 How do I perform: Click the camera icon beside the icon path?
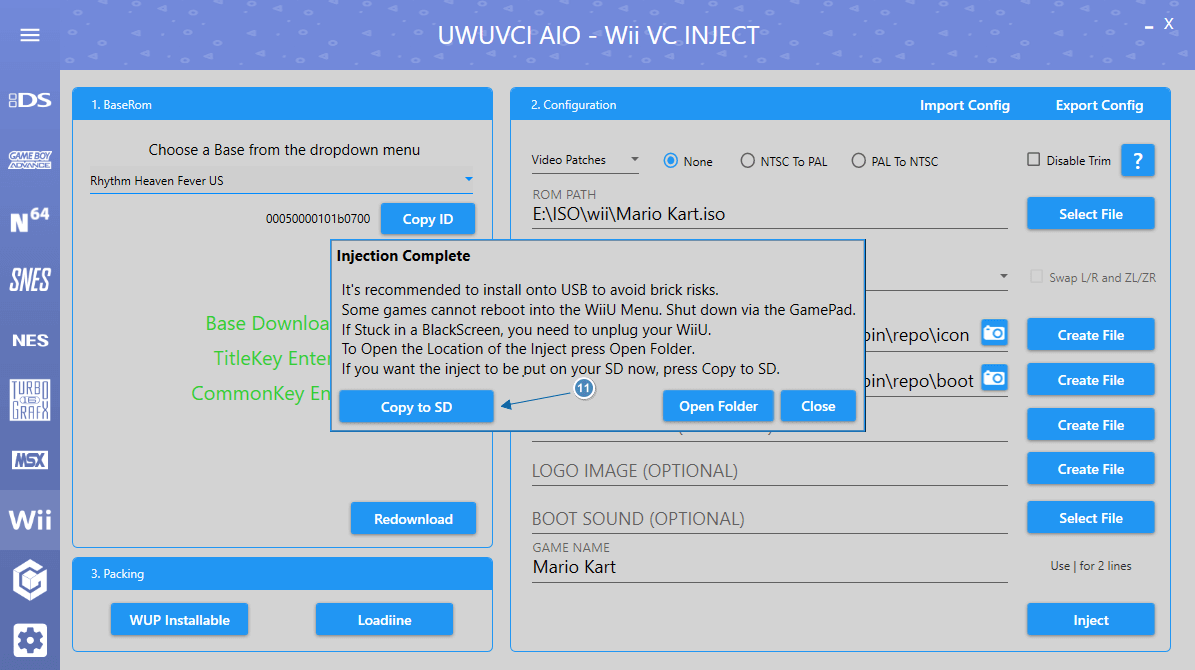(994, 333)
